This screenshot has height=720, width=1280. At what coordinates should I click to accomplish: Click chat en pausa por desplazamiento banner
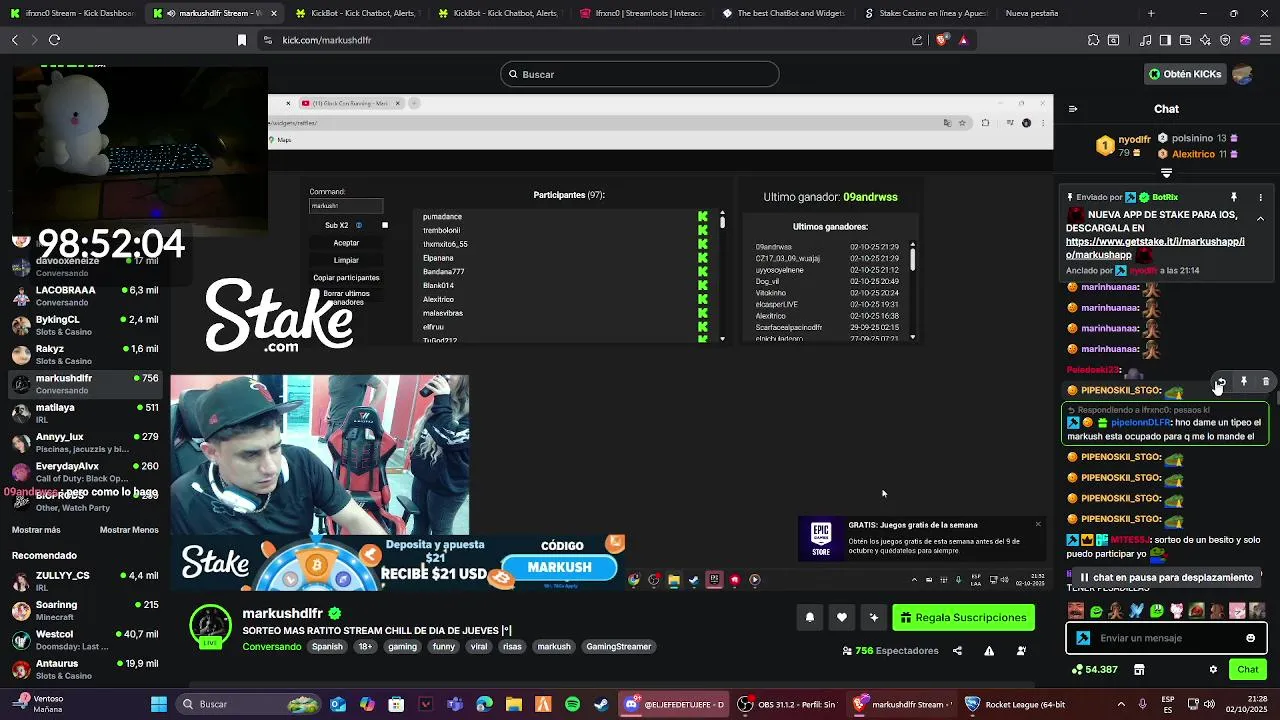pos(1166,577)
